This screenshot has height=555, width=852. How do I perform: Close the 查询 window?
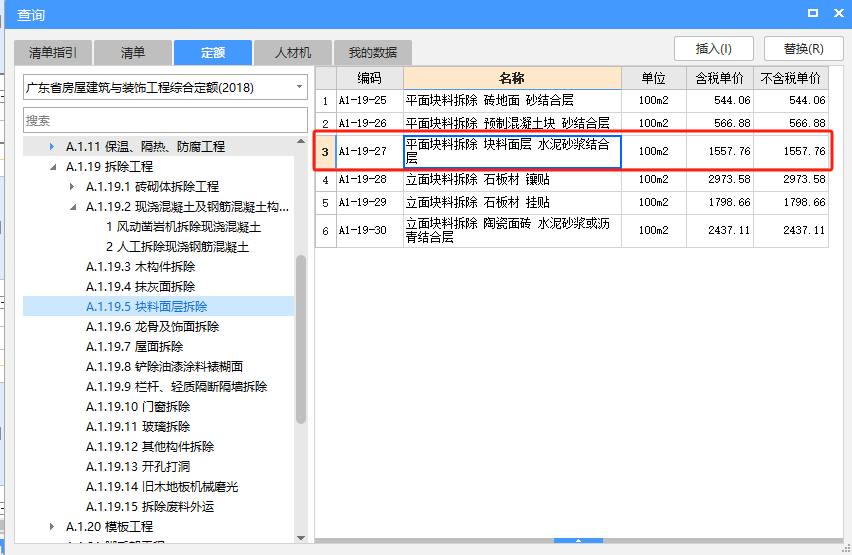838,13
